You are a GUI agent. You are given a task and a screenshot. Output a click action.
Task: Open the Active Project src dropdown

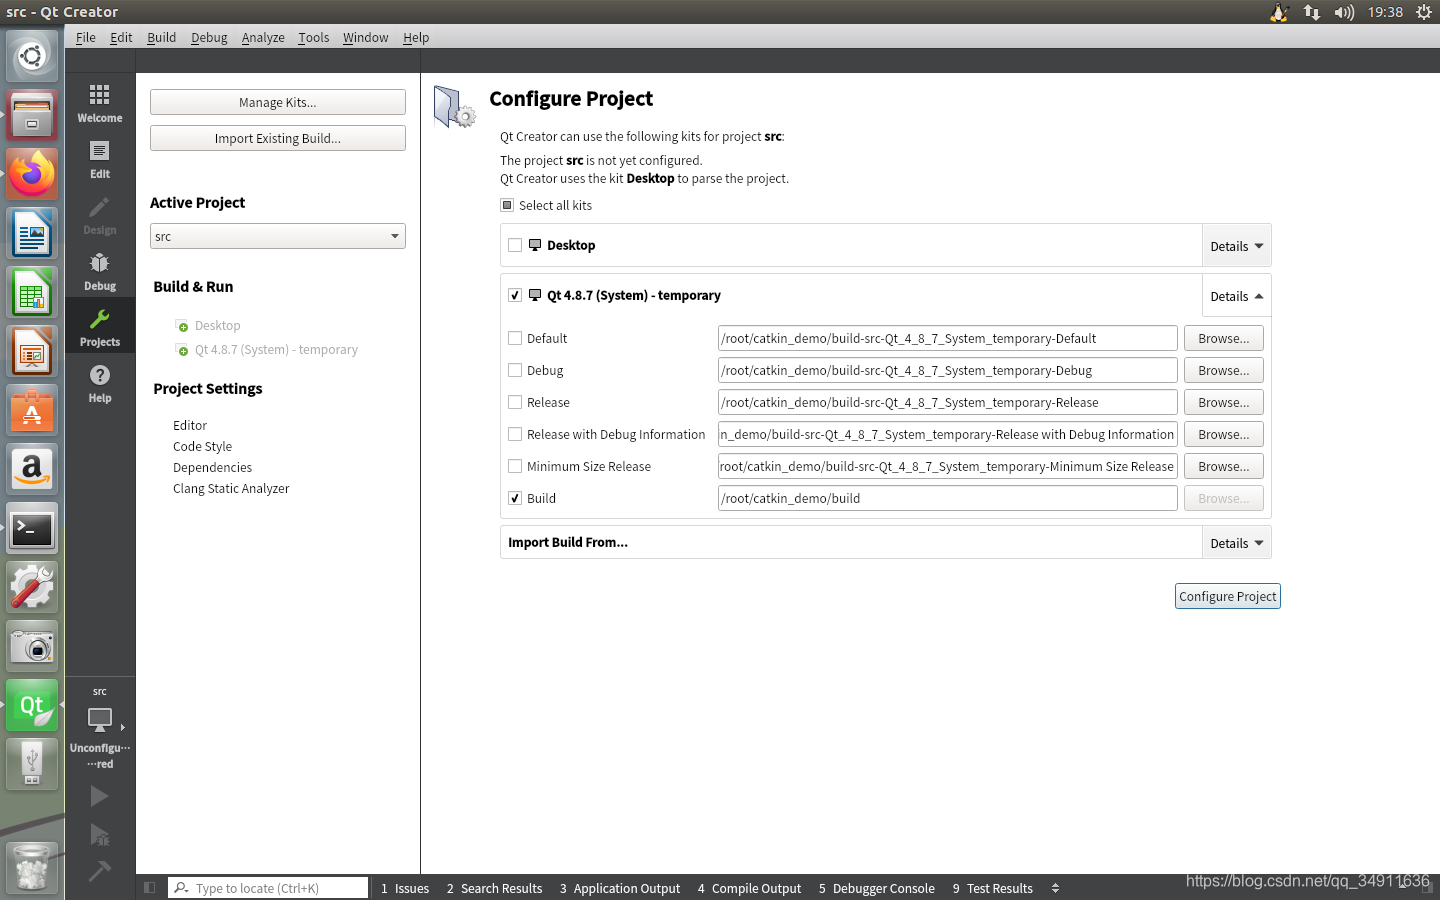coord(278,236)
